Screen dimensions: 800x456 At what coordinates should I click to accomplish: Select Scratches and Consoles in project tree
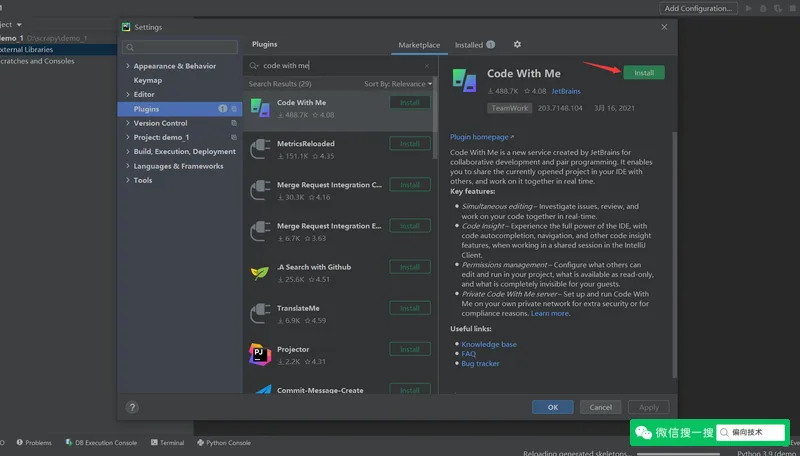pyautogui.click(x=37, y=61)
